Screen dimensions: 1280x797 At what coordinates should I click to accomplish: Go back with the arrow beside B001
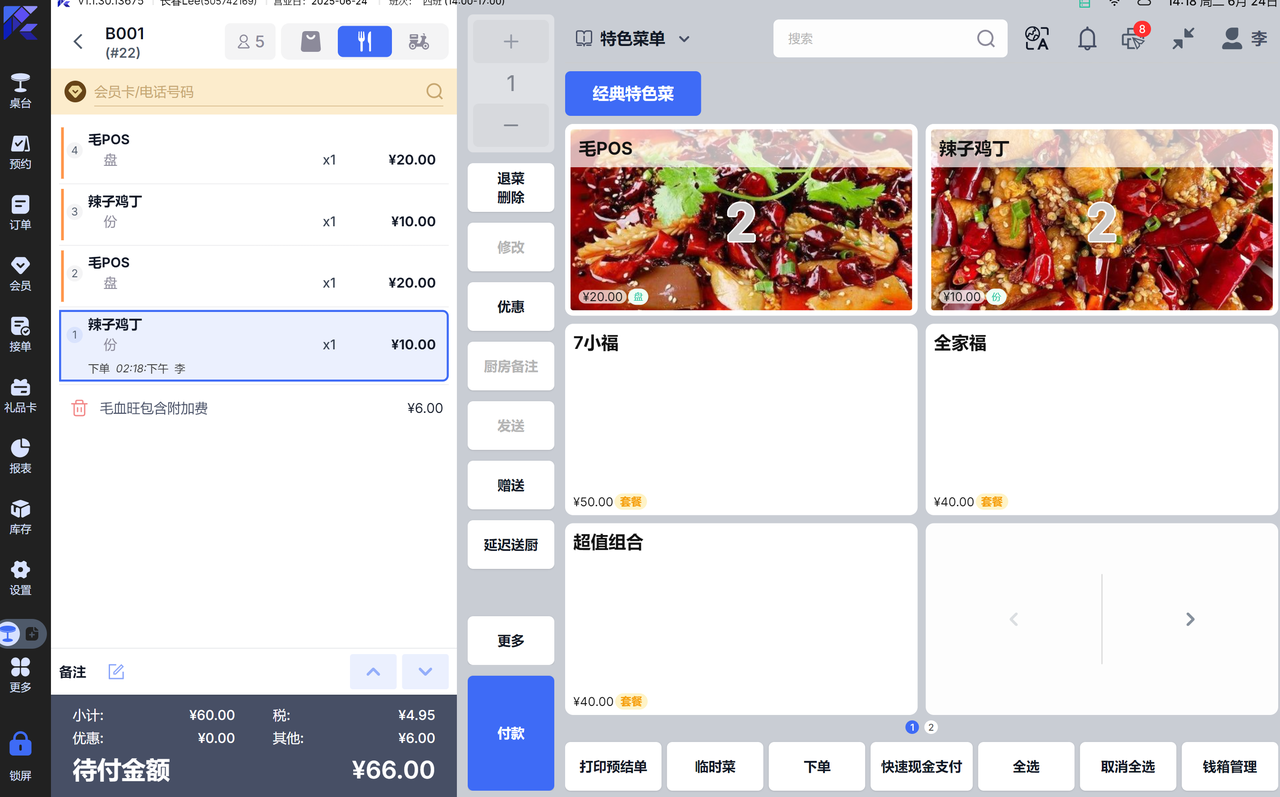click(x=78, y=41)
